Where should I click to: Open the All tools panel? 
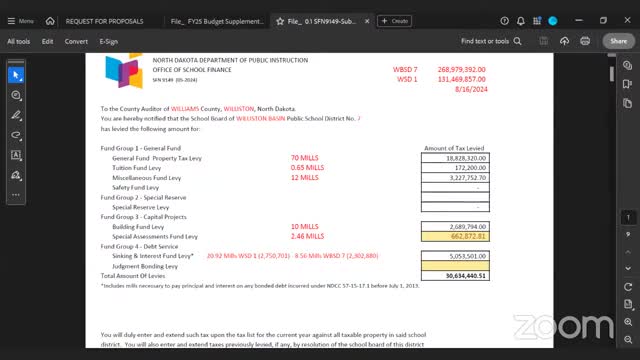[x=18, y=41]
